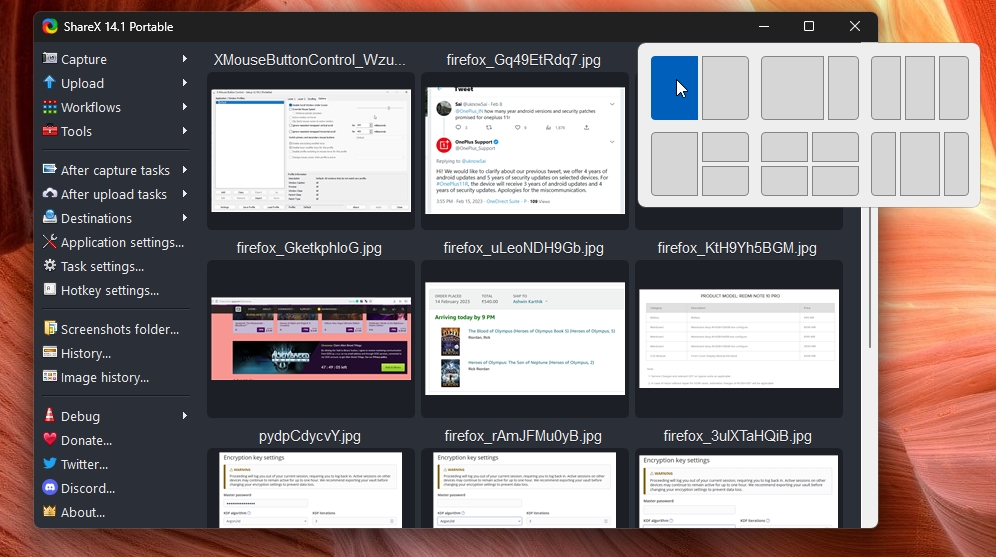Select firefox_Gq49EtRdq7.jpg tweet thumbnail
Screen dimensions: 996x557
click(x=525, y=151)
